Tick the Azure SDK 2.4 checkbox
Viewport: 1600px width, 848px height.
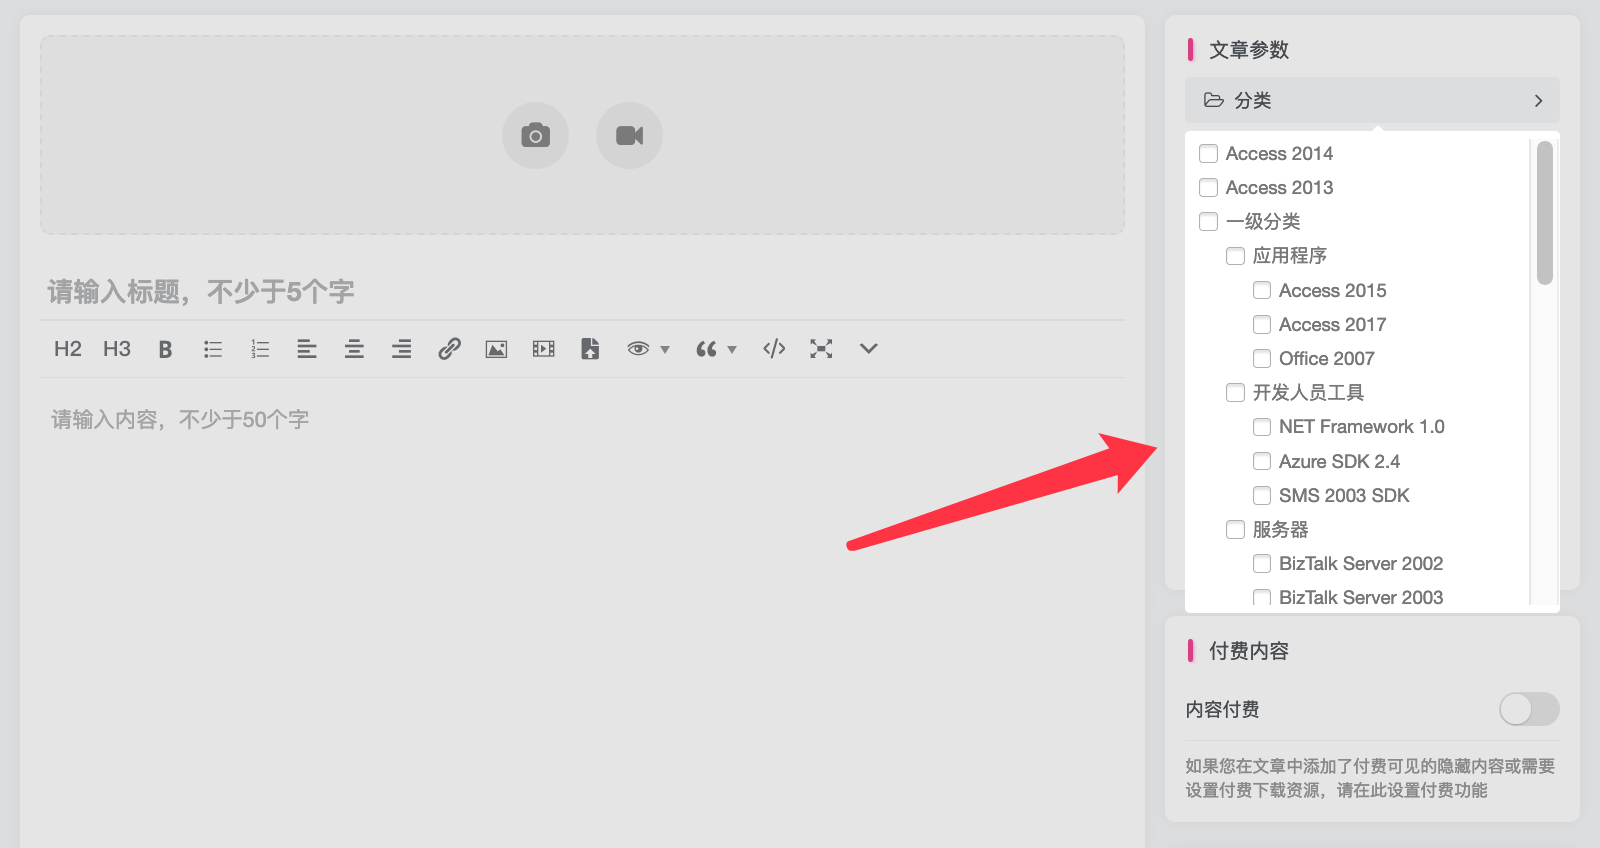1262,462
